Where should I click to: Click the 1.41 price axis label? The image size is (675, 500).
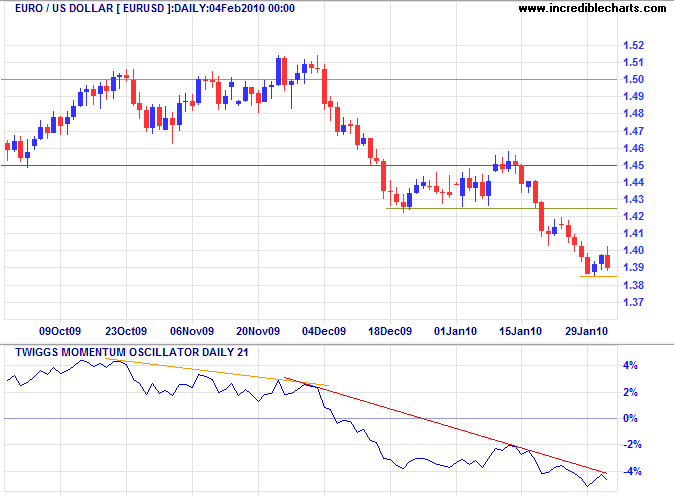634,233
